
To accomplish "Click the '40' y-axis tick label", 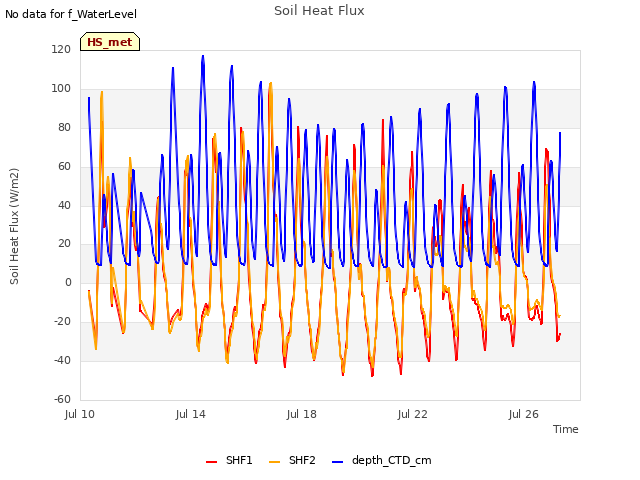I will [64, 205].
